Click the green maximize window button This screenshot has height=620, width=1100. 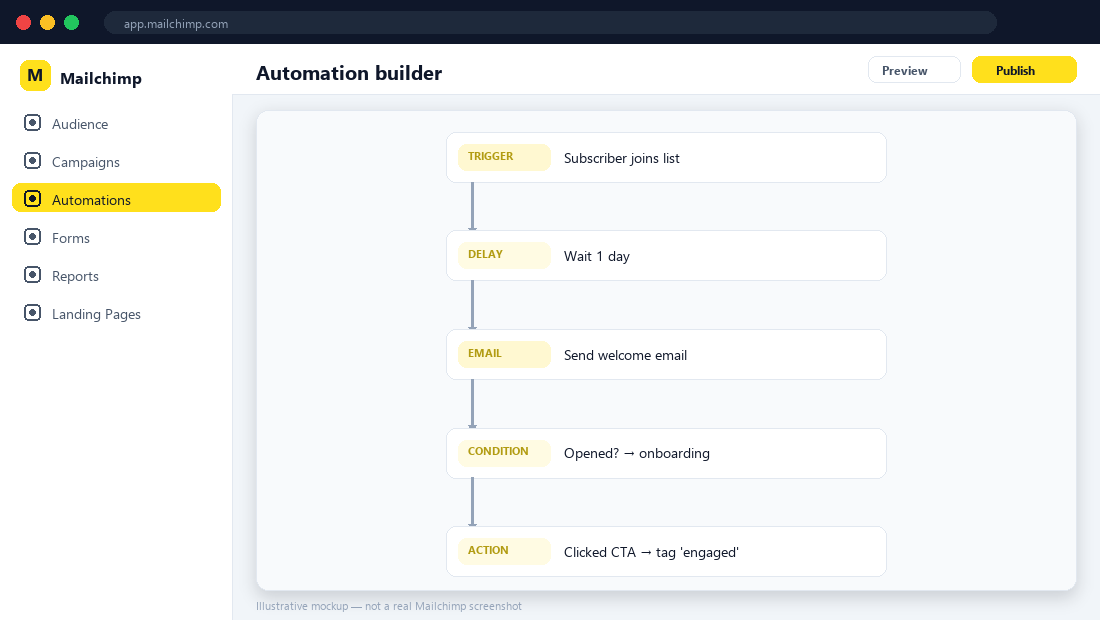point(72,22)
